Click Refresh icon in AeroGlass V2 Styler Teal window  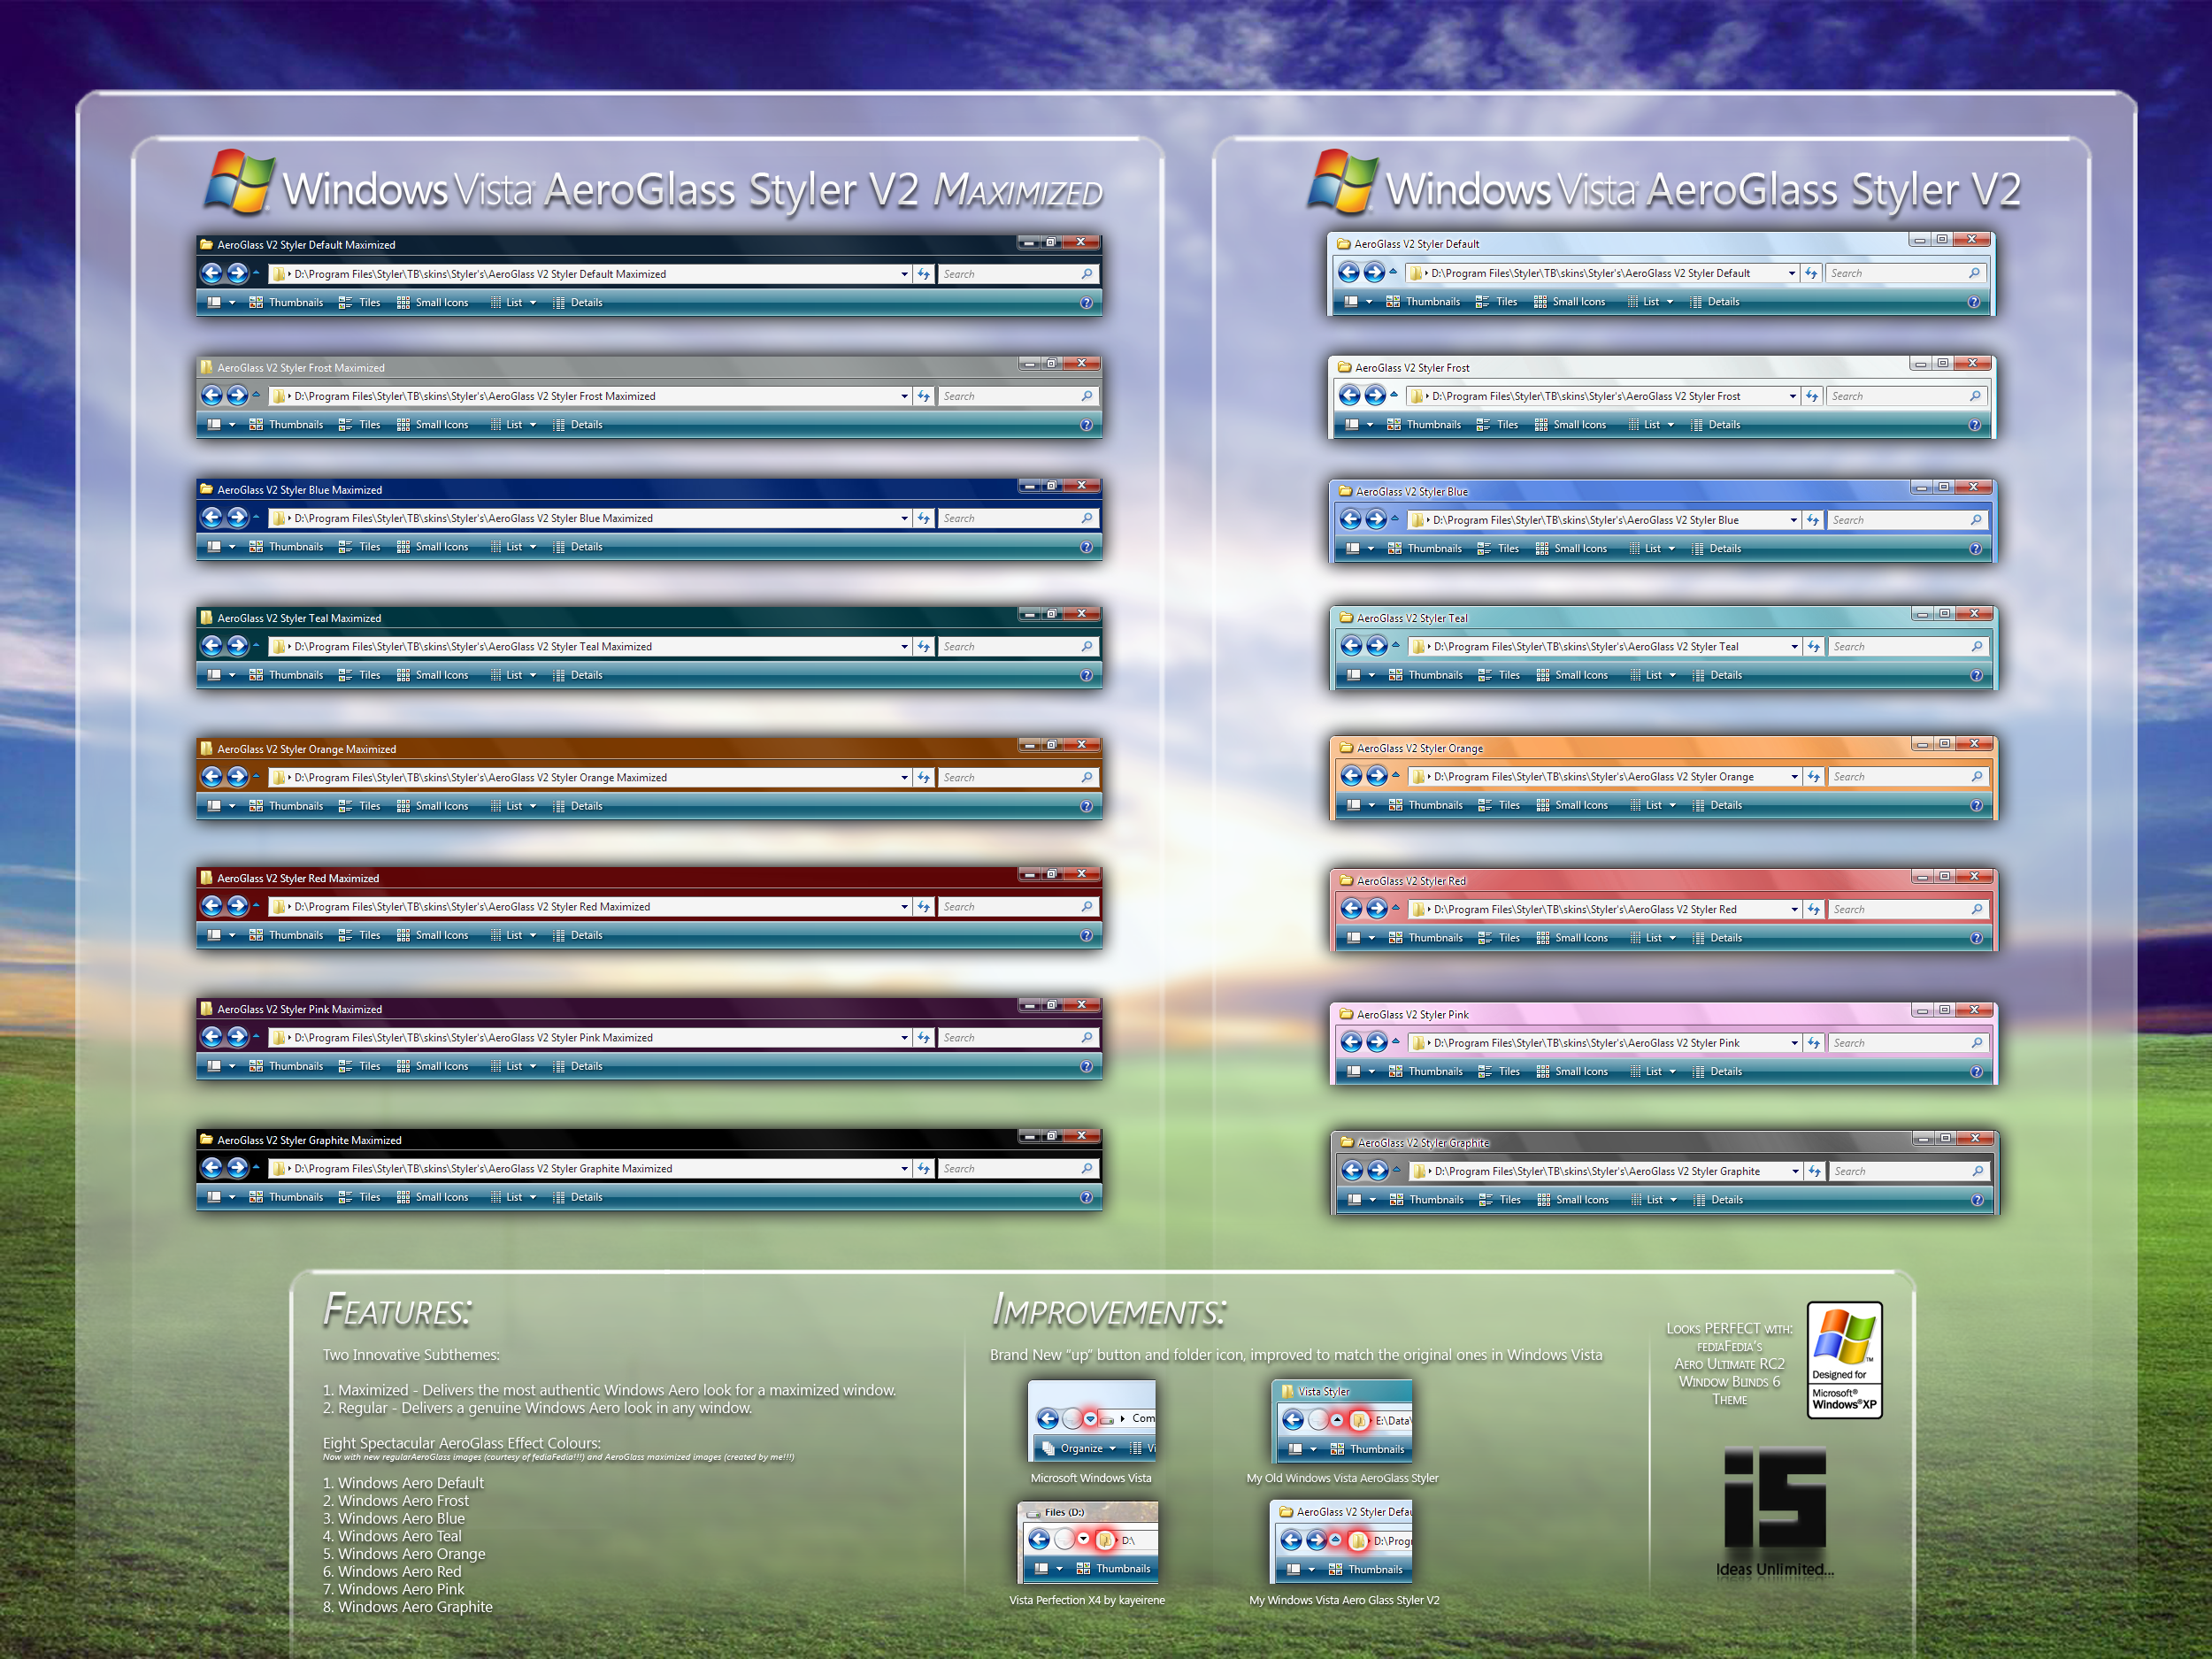click(1814, 647)
